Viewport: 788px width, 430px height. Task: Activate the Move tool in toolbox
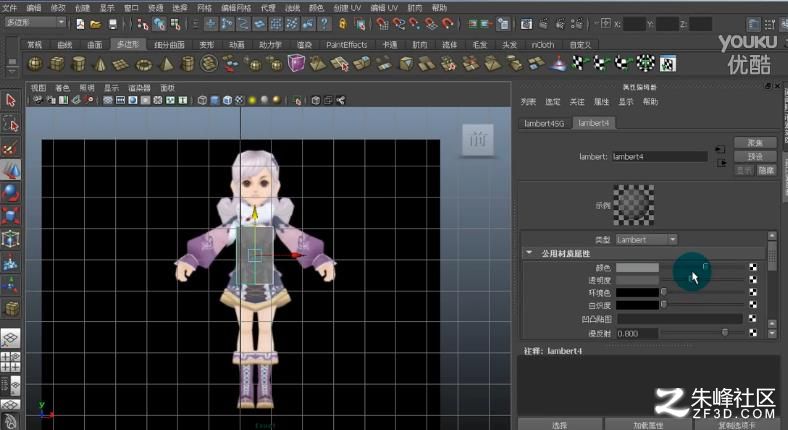pyautogui.click(x=11, y=170)
